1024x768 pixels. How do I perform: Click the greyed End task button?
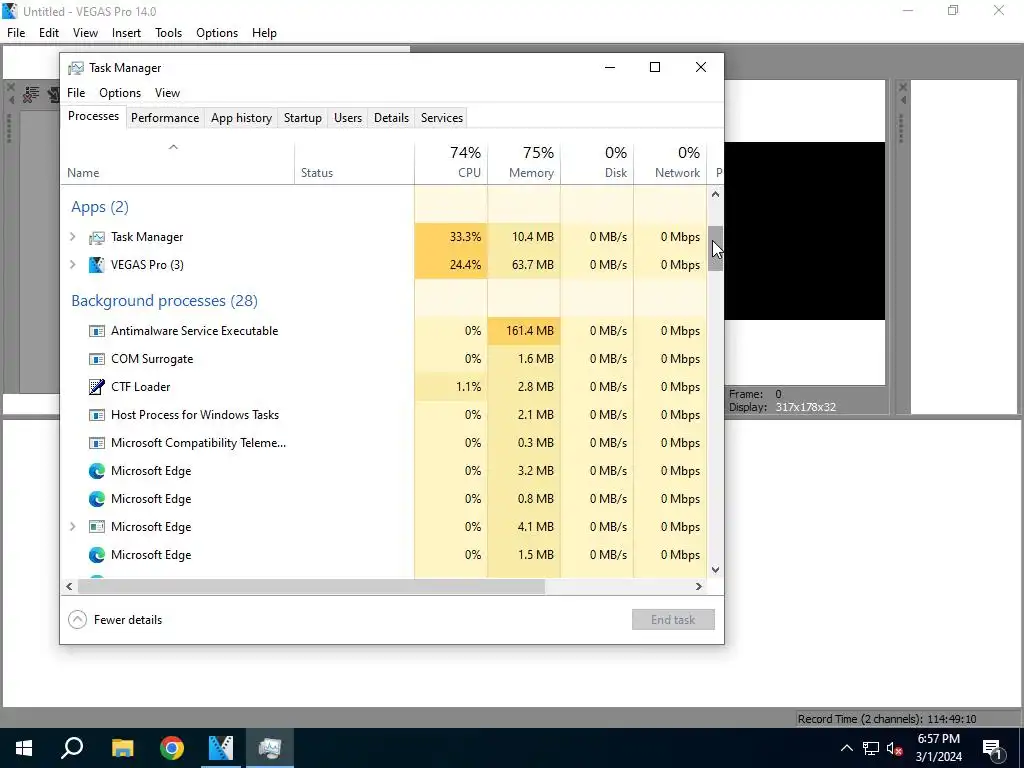pyautogui.click(x=673, y=620)
